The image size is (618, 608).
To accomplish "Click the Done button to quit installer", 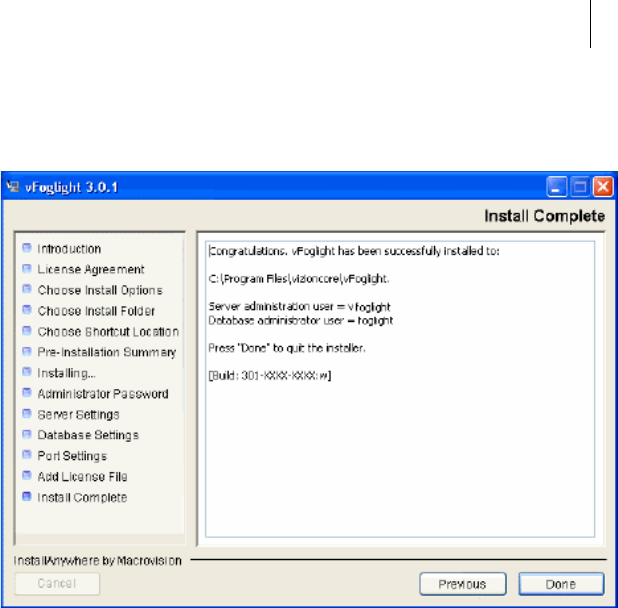I will click(561, 584).
